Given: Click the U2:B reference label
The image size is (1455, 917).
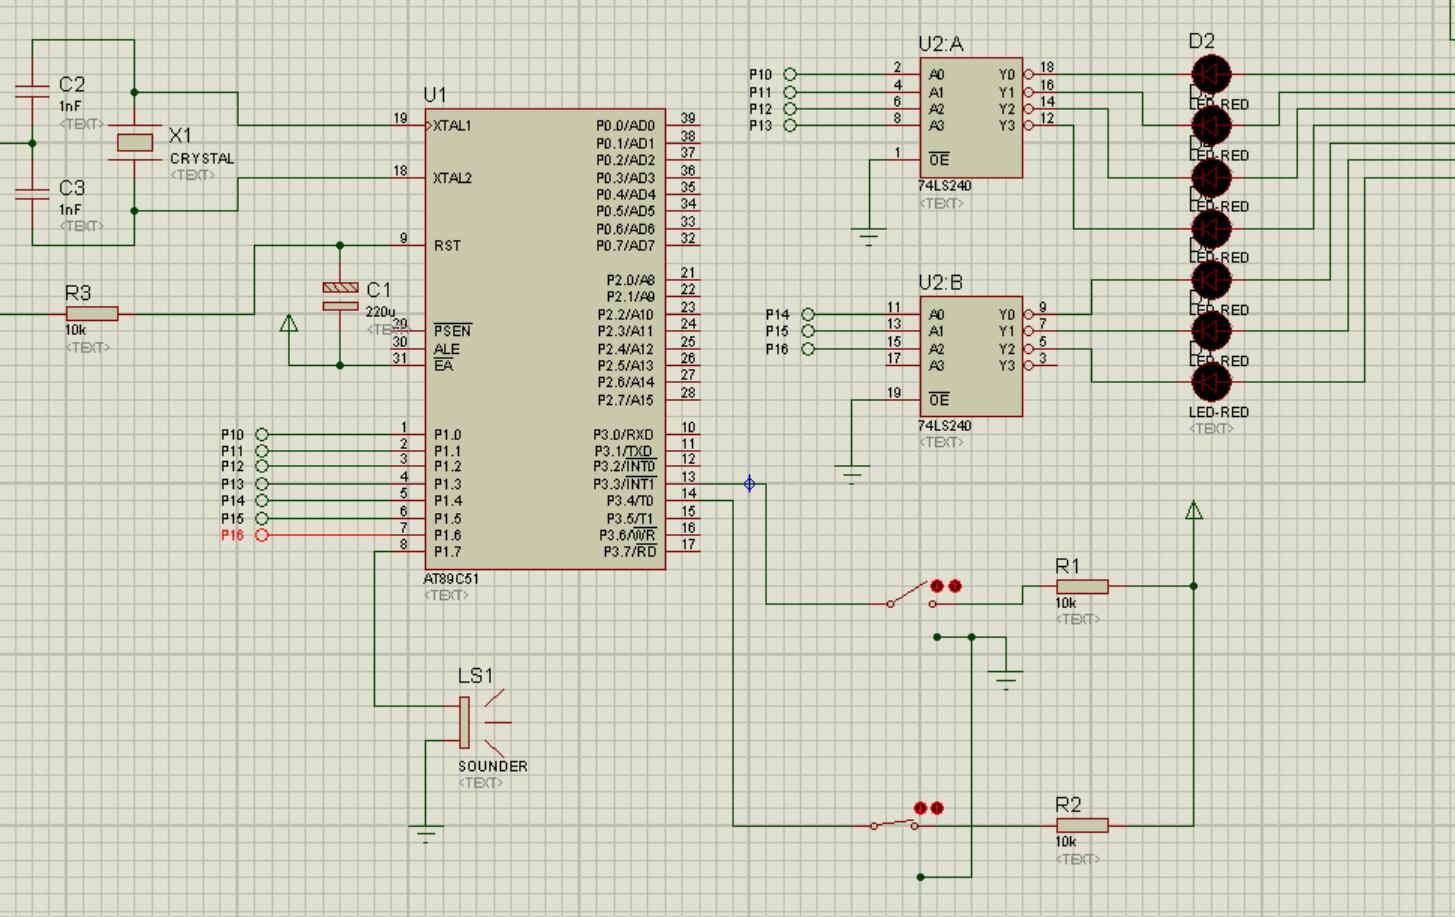Looking at the screenshot, I should click(x=941, y=283).
